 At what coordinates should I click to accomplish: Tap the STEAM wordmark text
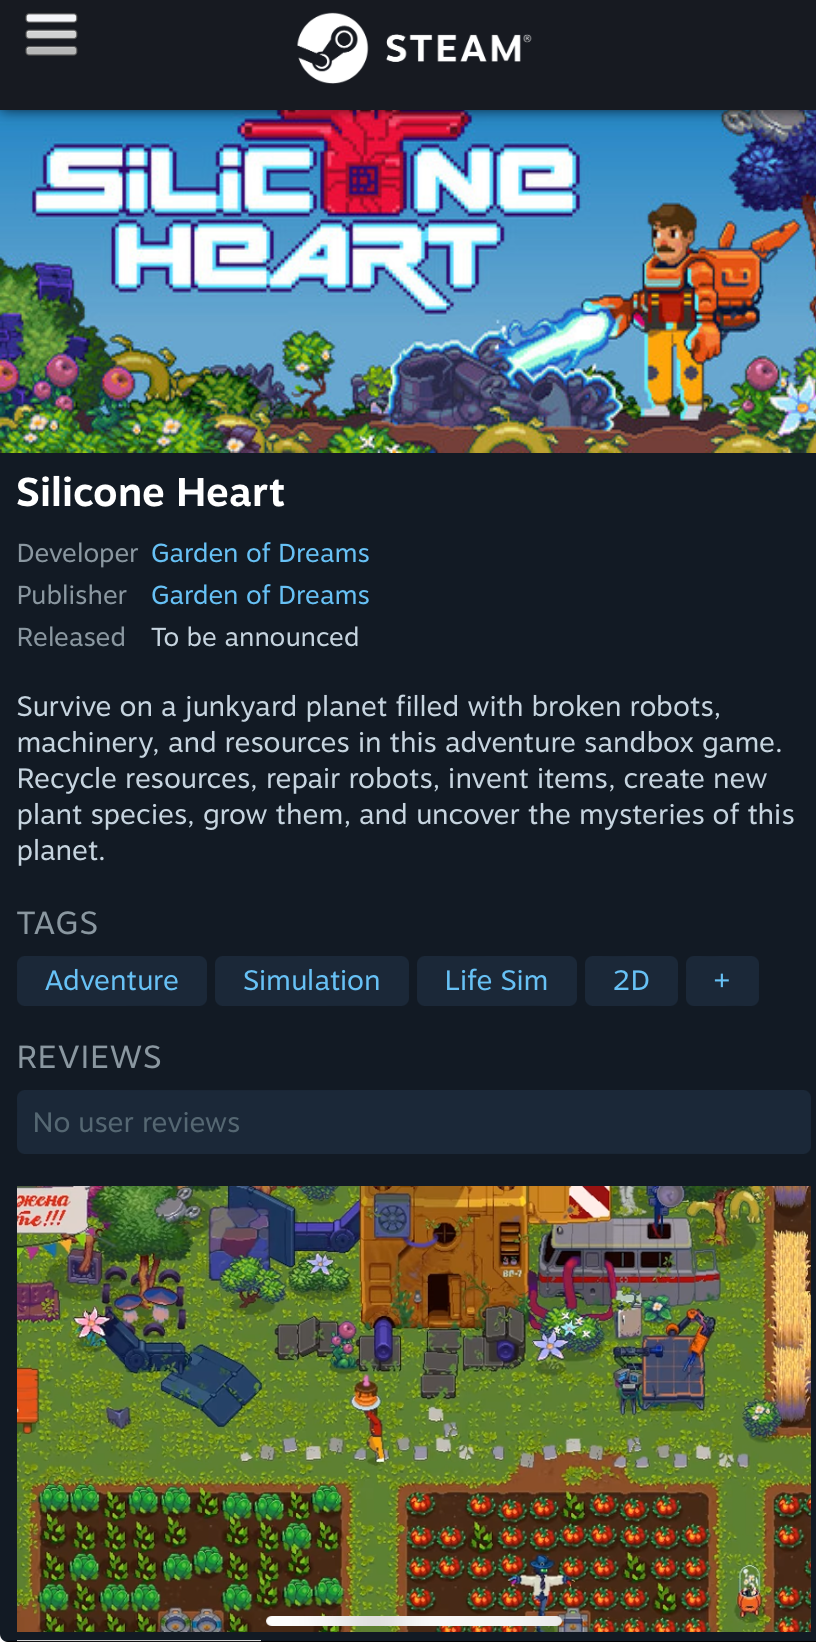pyautogui.click(x=458, y=48)
